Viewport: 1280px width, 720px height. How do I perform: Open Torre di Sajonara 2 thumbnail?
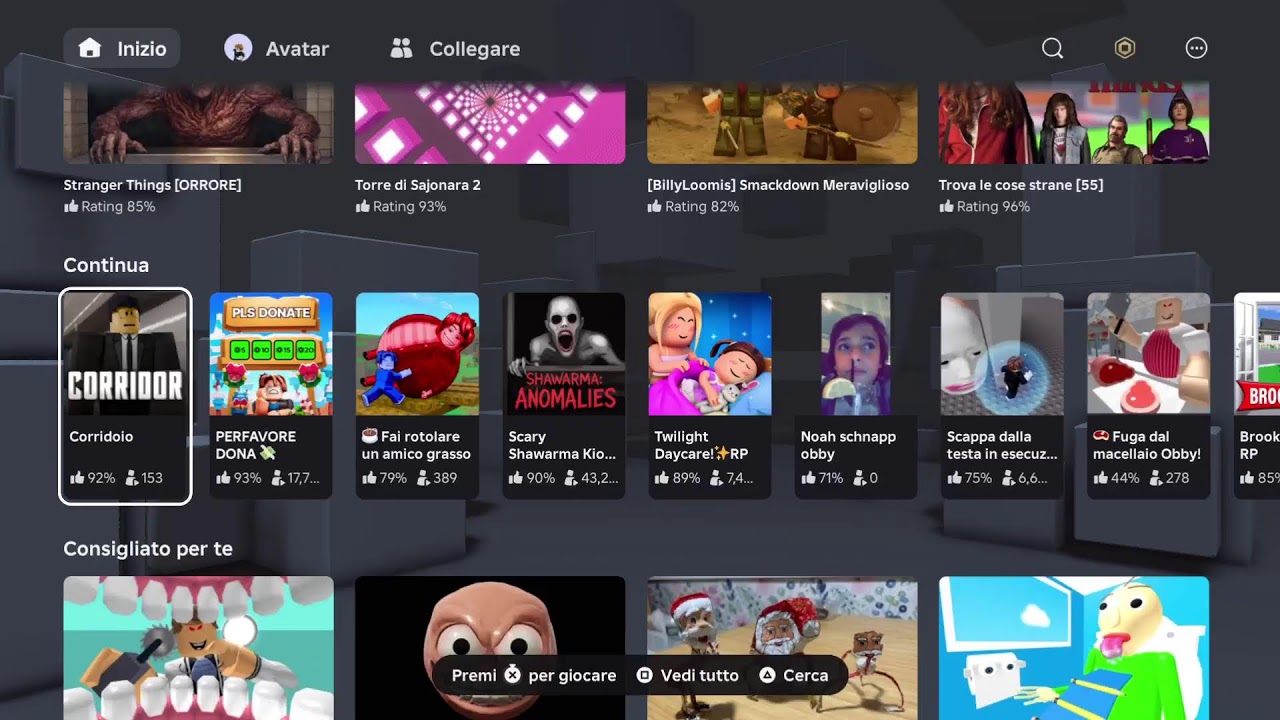[x=490, y=123]
